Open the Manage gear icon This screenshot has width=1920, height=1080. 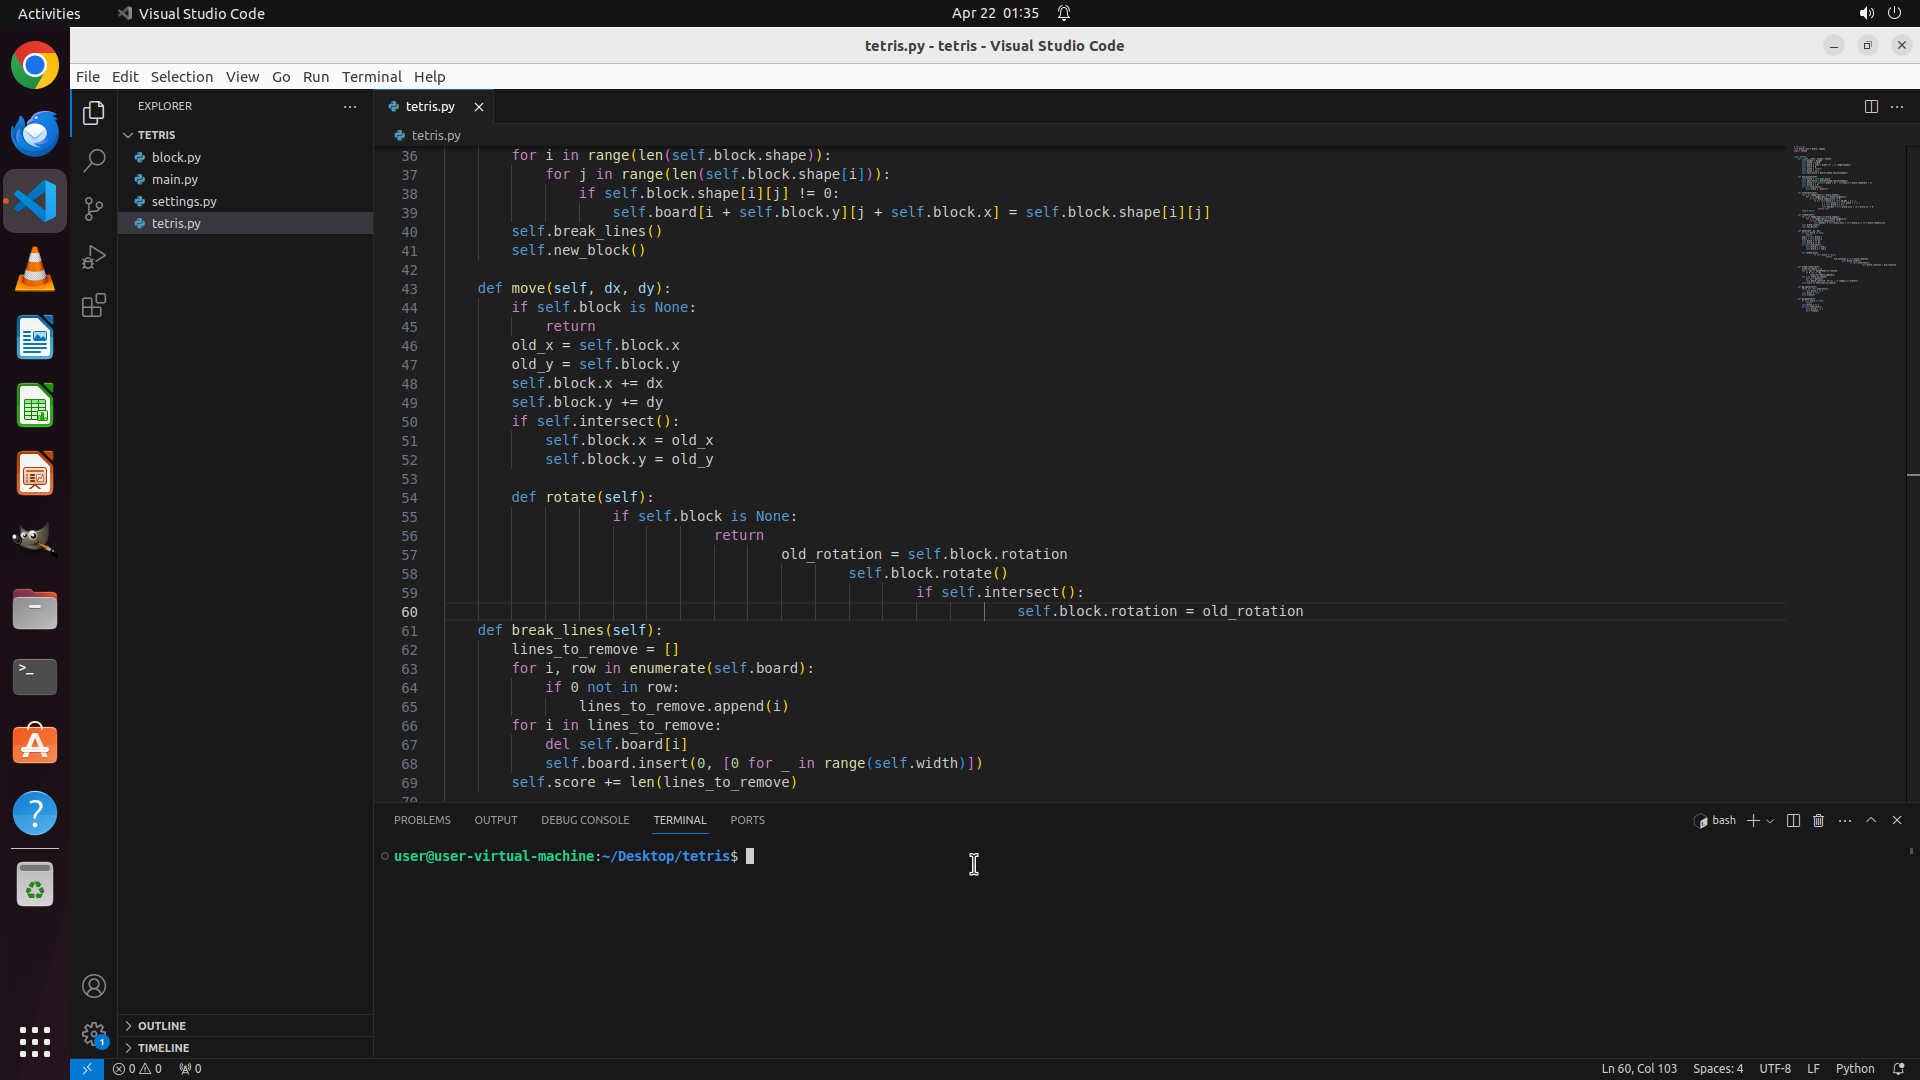pyautogui.click(x=94, y=1033)
